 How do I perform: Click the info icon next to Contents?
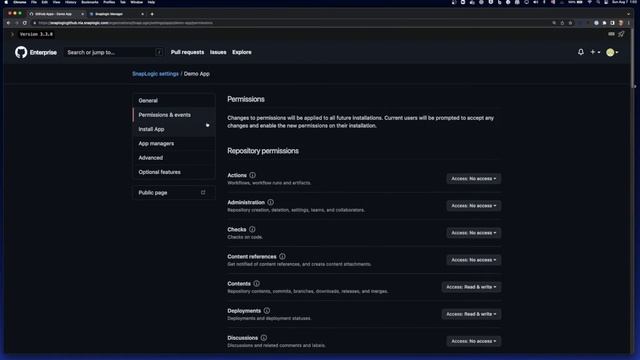pos(256,283)
